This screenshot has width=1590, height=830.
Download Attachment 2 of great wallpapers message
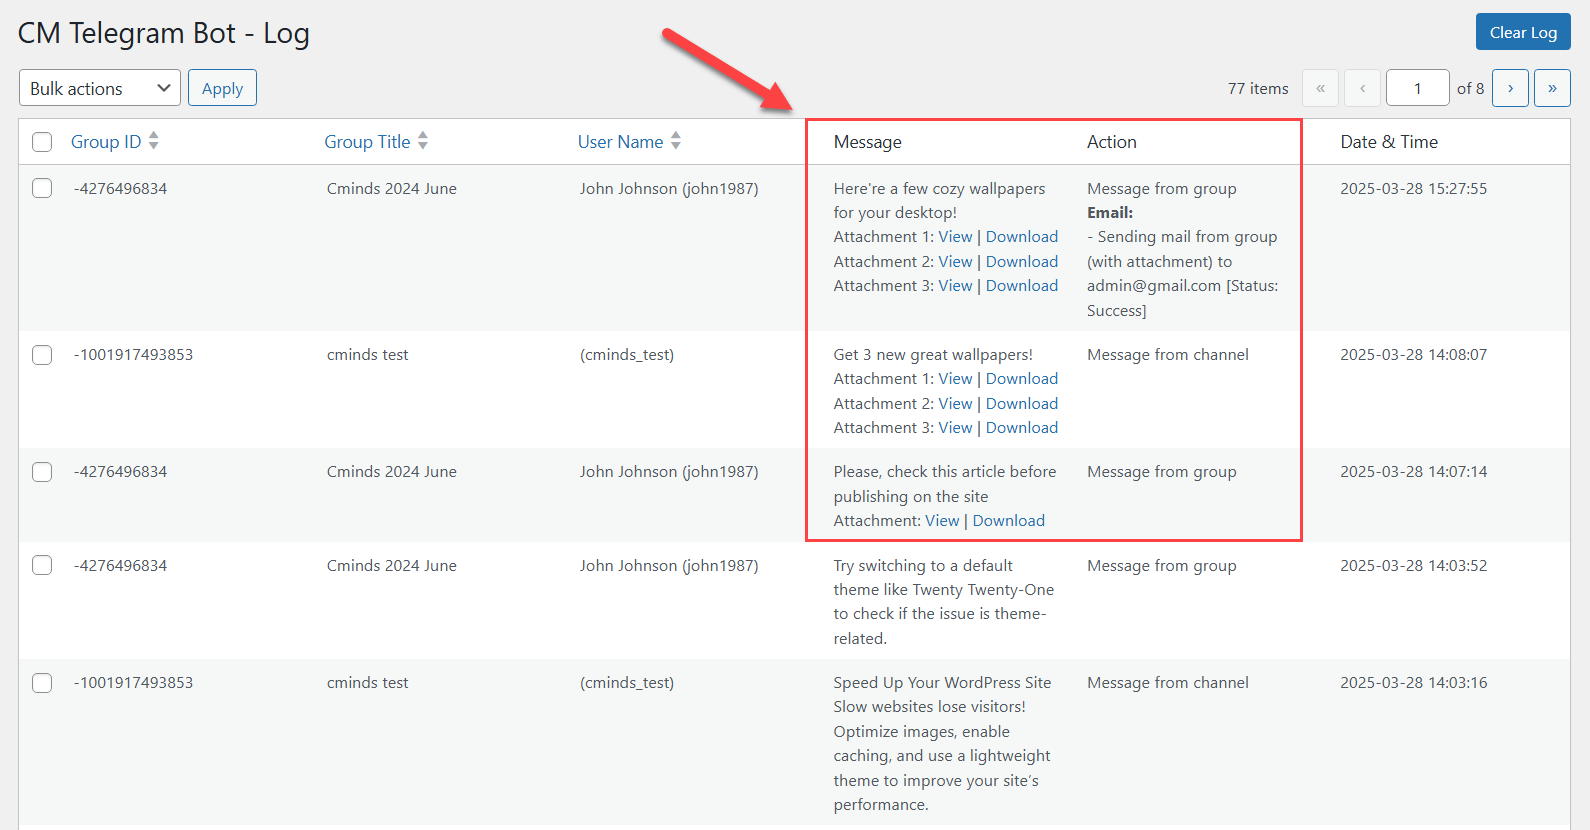coord(1021,404)
